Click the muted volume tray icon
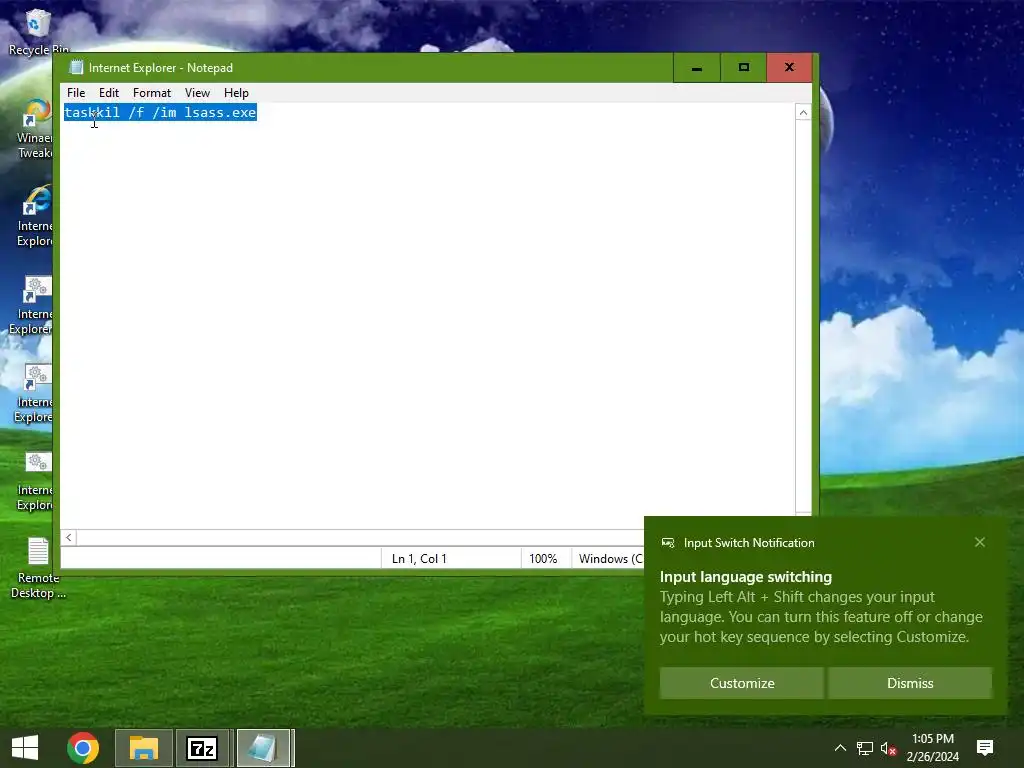1024x768 pixels. click(x=888, y=748)
